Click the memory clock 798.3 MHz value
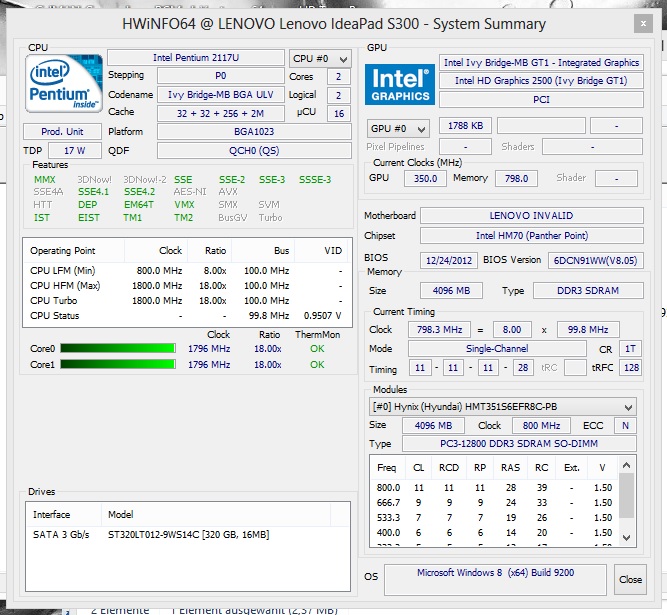667x615 pixels. [x=439, y=330]
